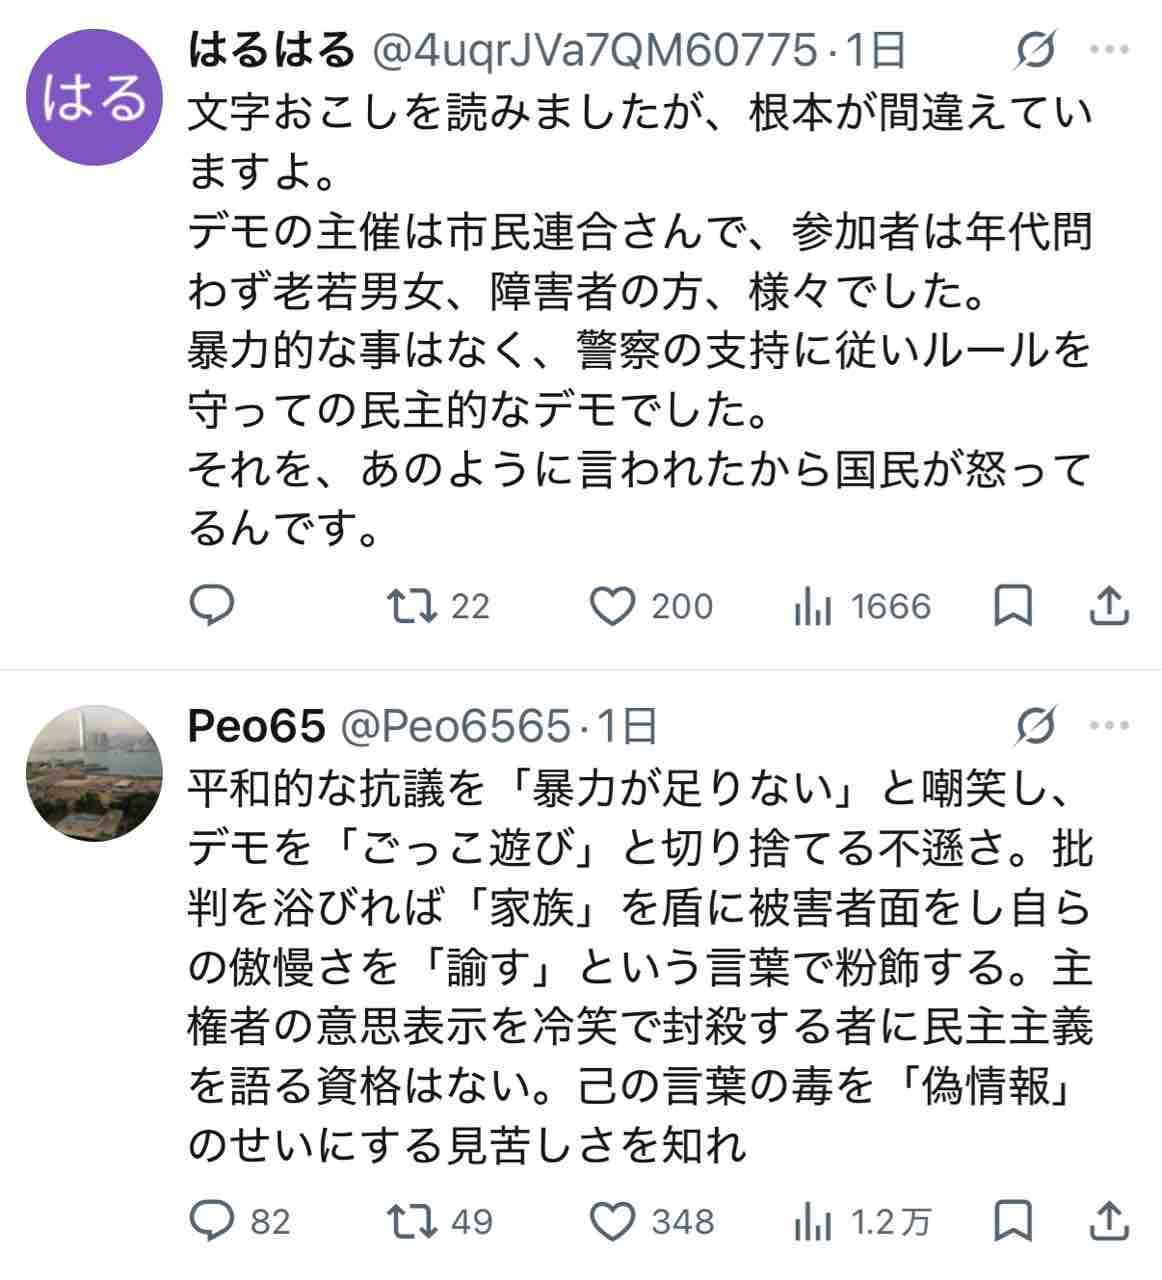This screenshot has height=1280, width=1162.
Task: View analytics showing 1.2万 views
Action: tap(862, 1221)
